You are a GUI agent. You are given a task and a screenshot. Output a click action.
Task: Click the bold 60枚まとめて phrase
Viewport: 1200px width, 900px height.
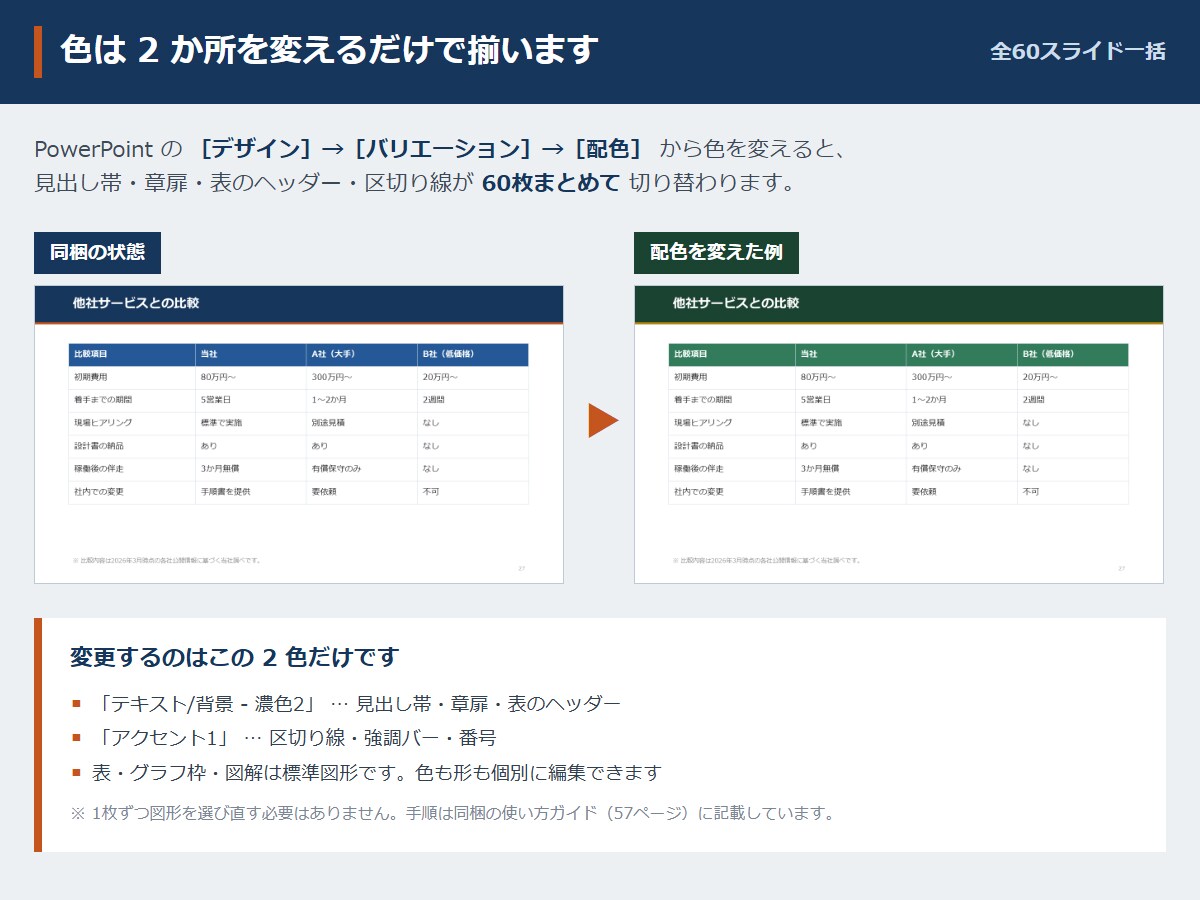551,183
